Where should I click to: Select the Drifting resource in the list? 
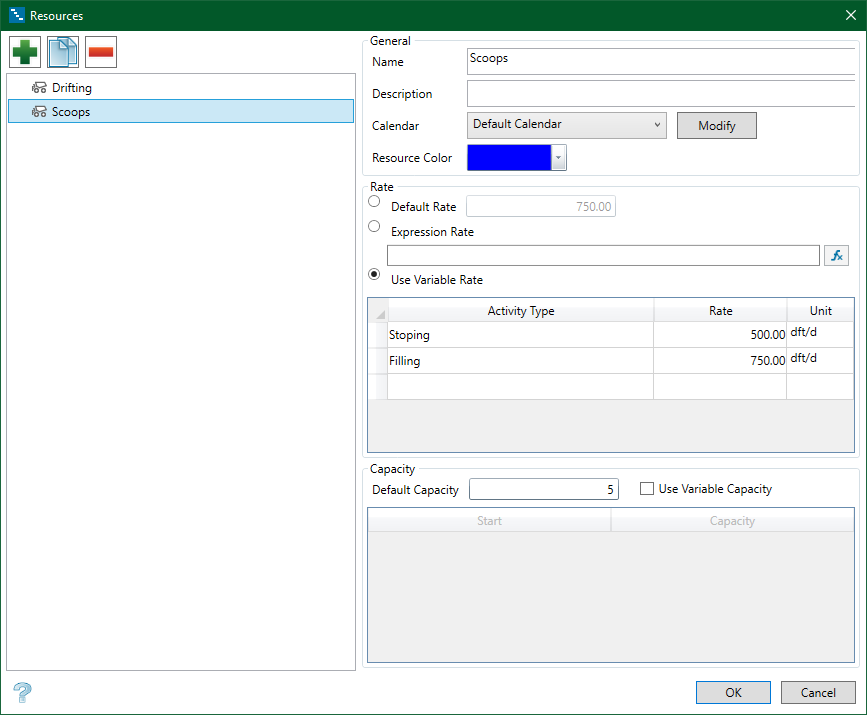[71, 88]
